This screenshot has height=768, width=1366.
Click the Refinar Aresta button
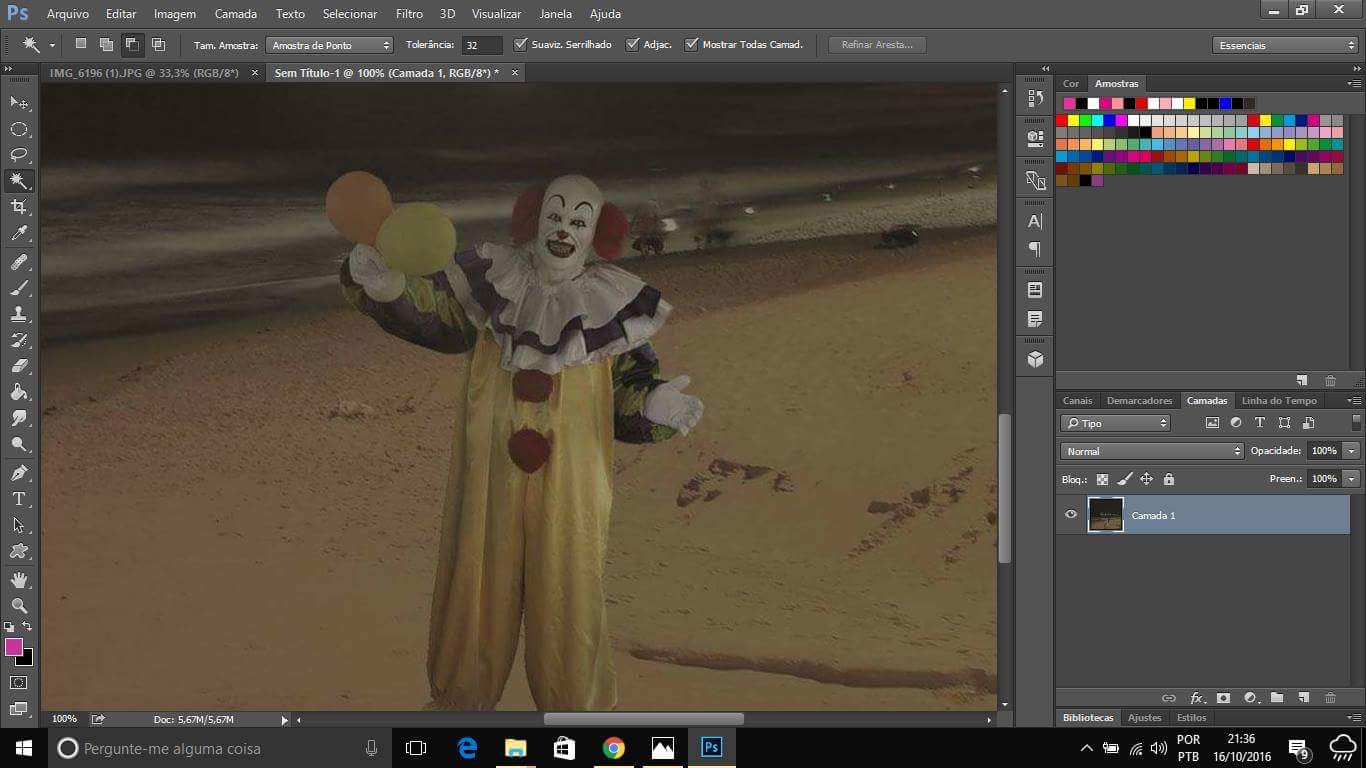click(x=876, y=45)
